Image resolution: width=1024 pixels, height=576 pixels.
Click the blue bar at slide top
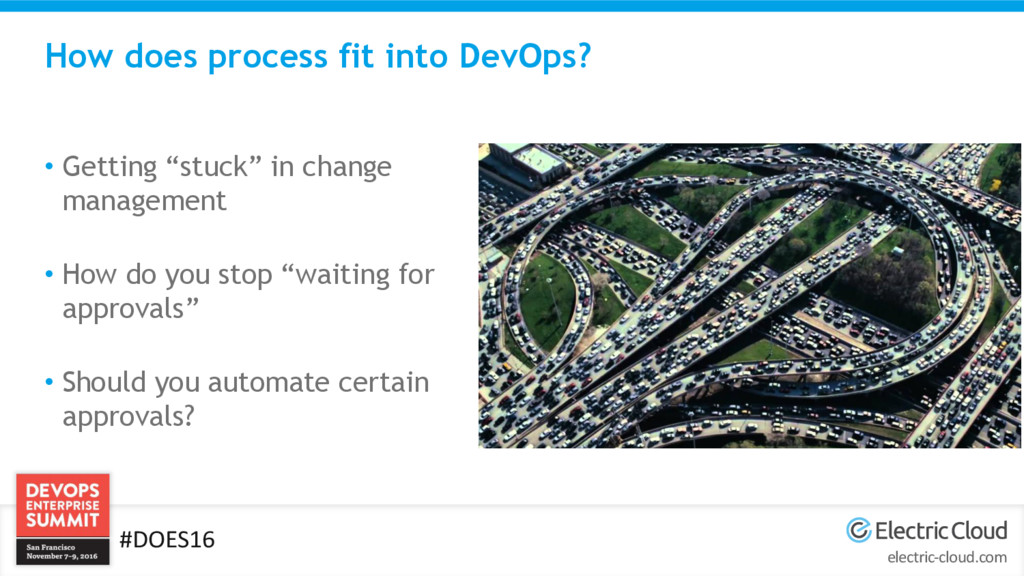pyautogui.click(x=512, y=5)
